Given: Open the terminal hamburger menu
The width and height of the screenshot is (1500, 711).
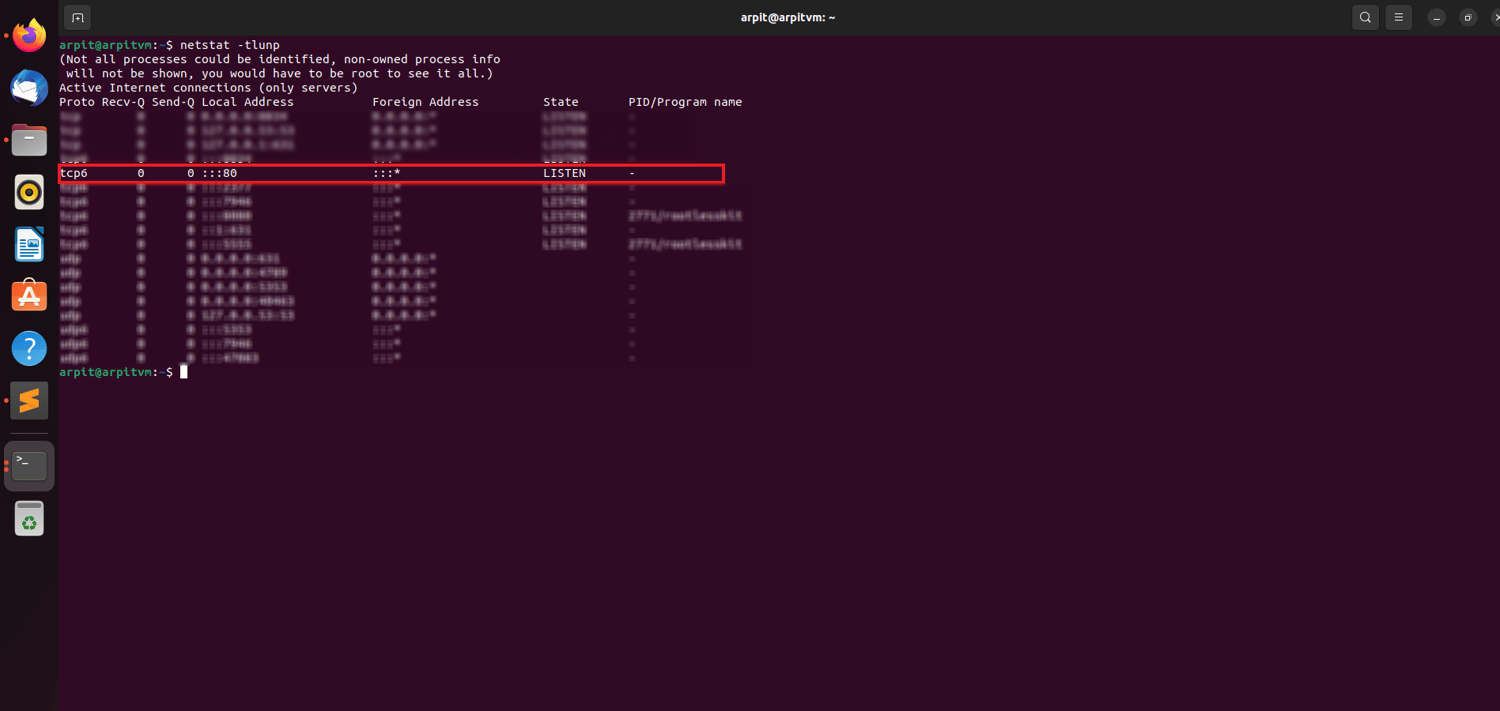Looking at the screenshot, I should pos(1398,17).
